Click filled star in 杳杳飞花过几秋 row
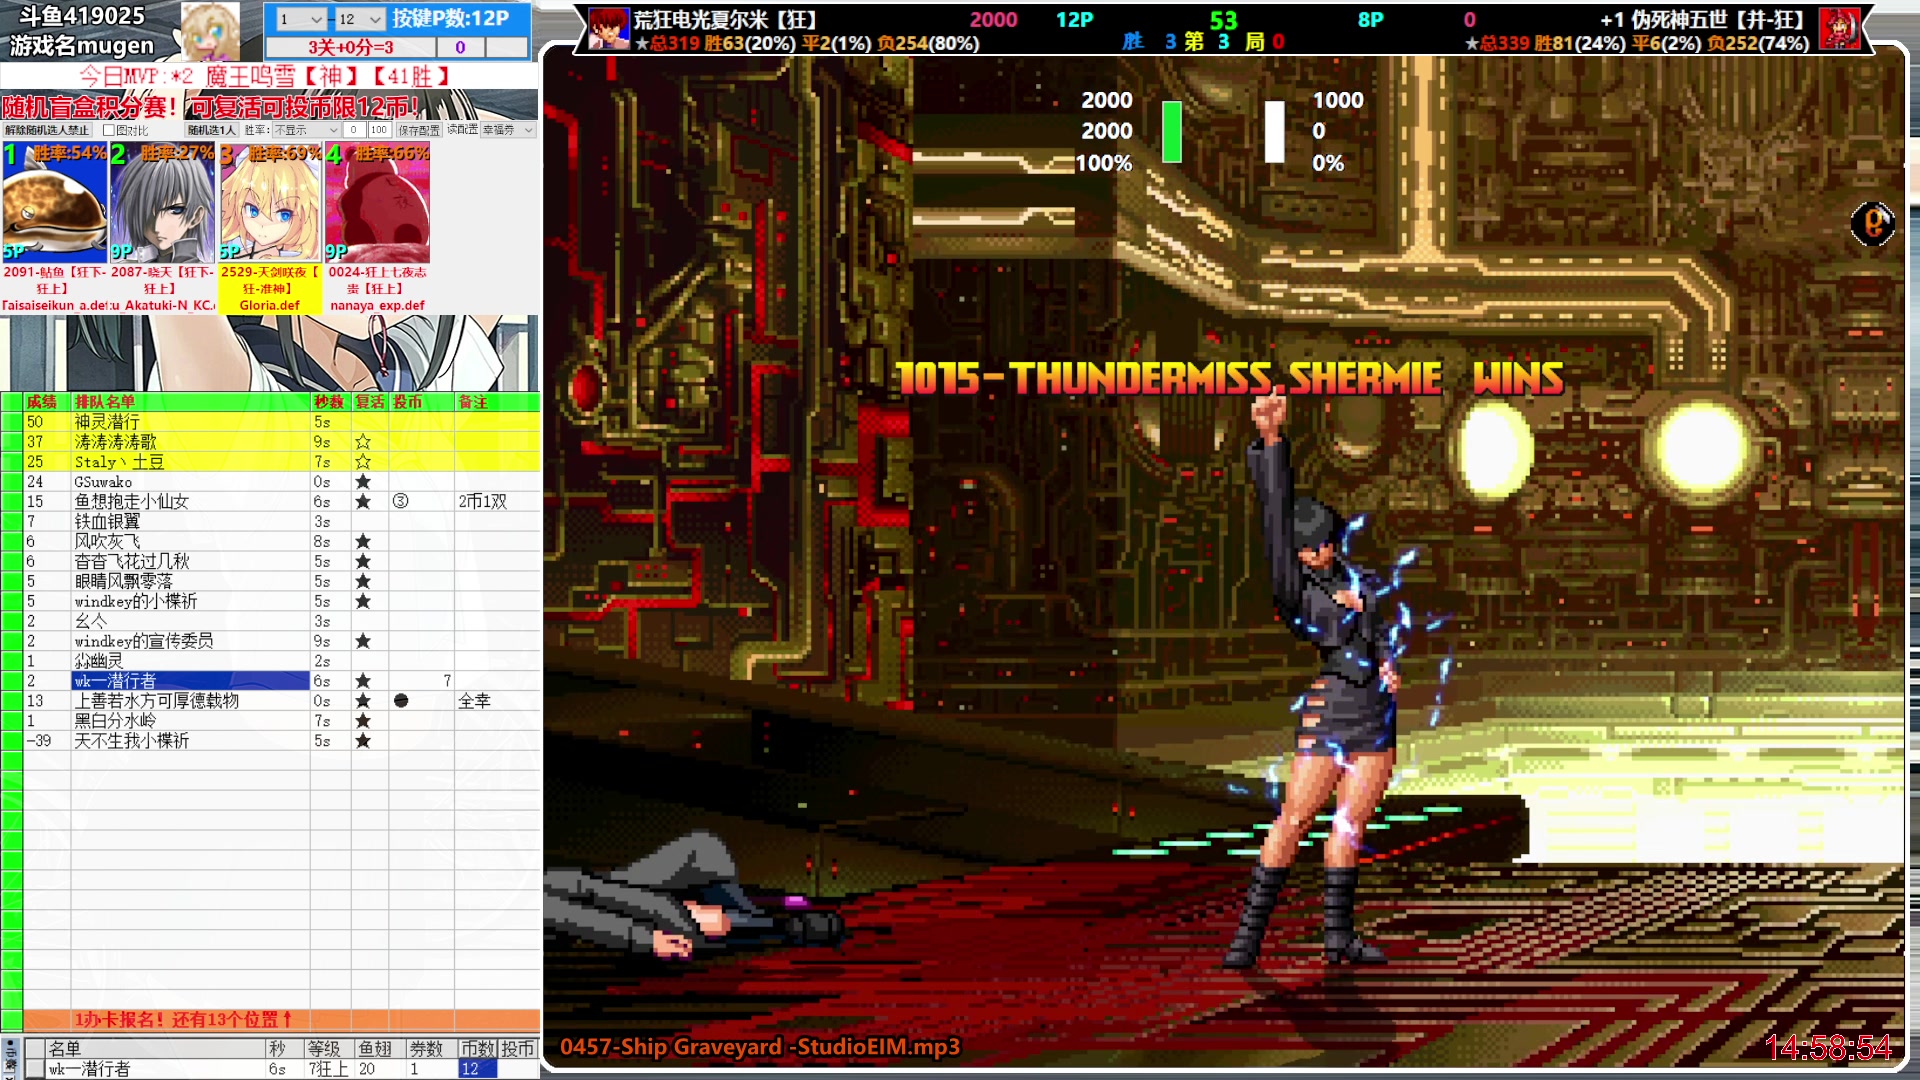1920x1080 pixels. click(x=363, y=562)
